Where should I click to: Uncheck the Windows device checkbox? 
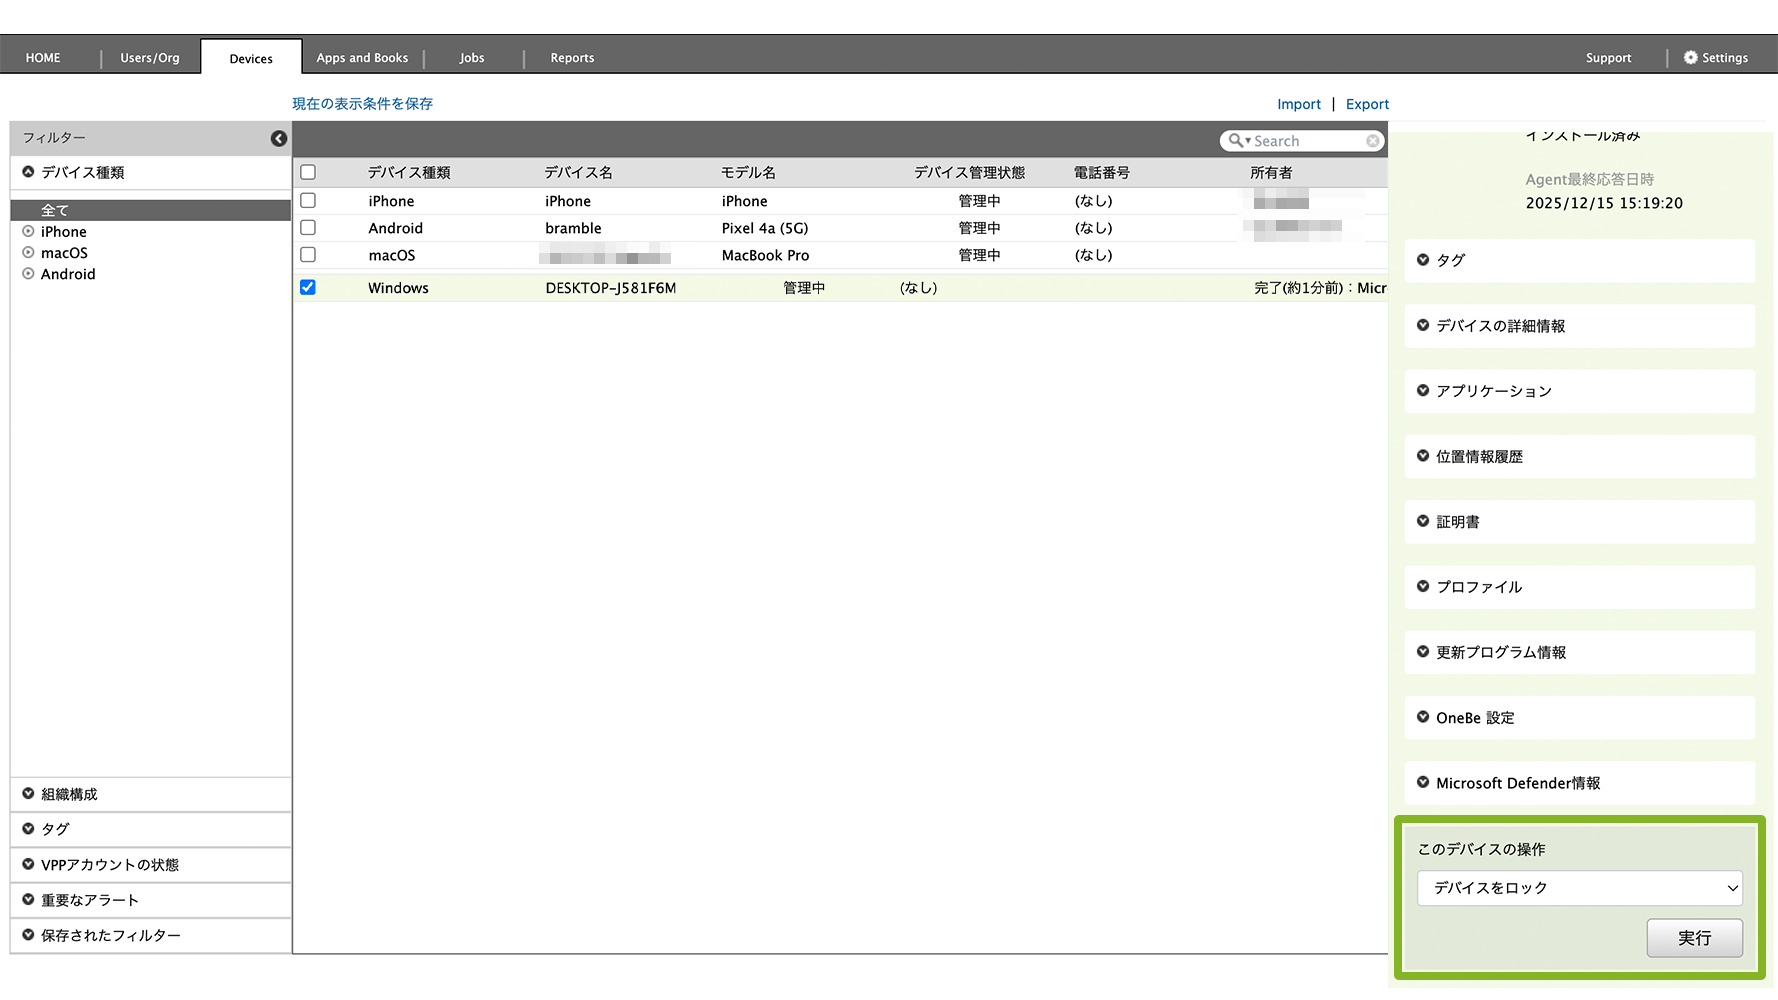pos(308,288)
